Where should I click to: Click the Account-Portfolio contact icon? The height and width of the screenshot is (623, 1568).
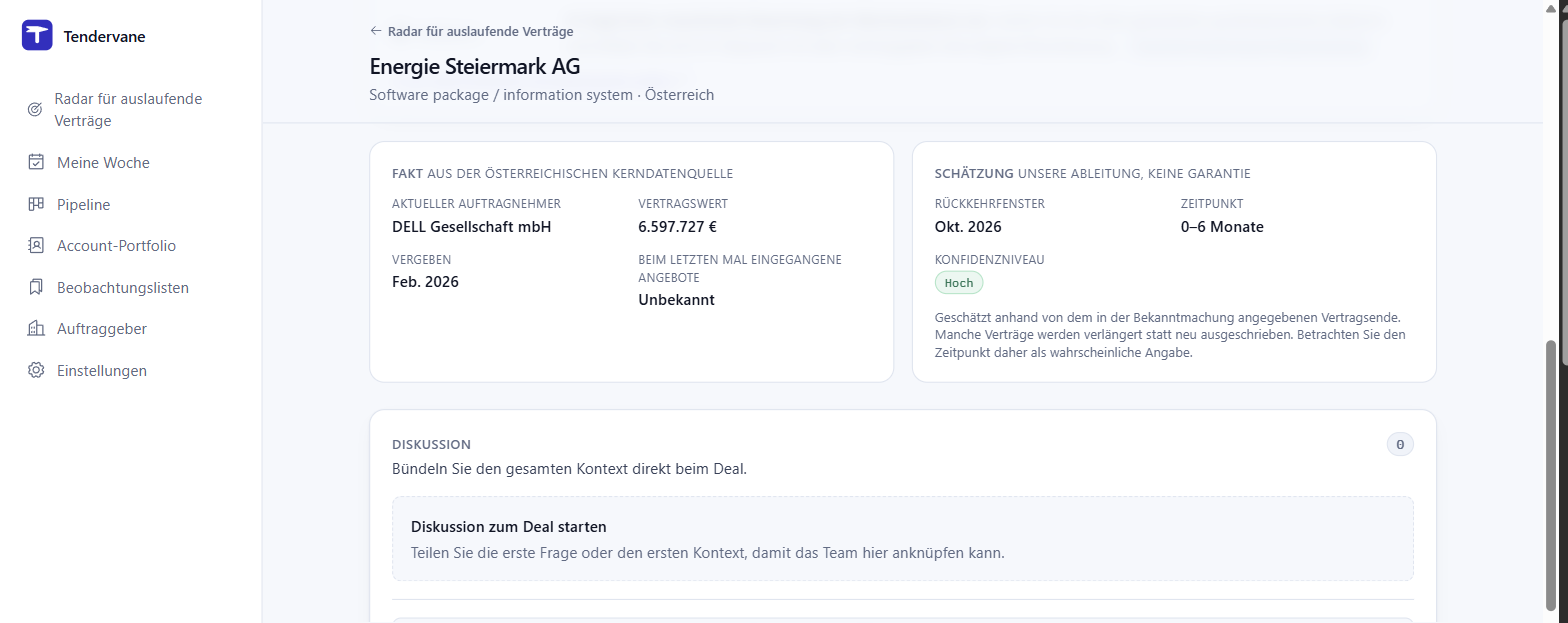36,245
